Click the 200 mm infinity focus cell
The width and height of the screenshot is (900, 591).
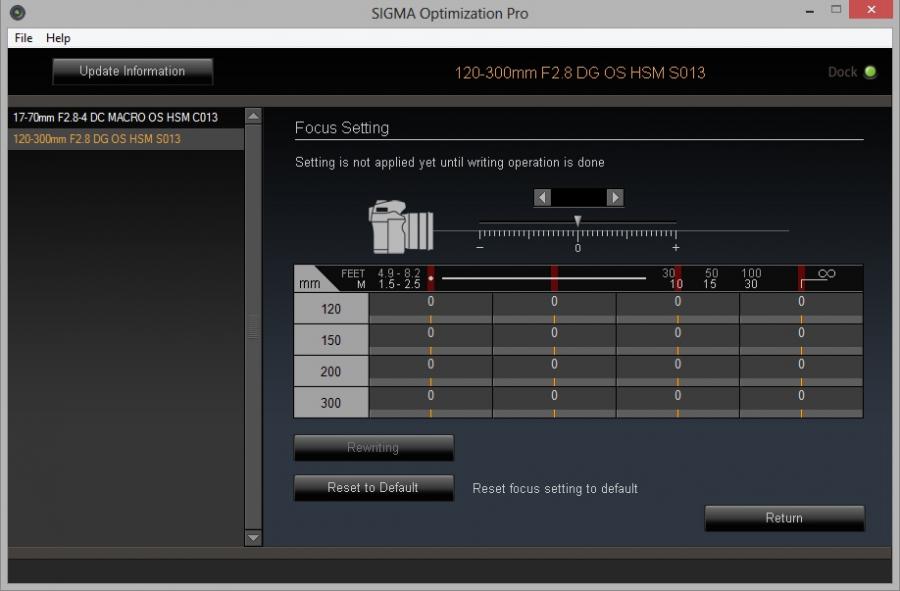point(801,371)
